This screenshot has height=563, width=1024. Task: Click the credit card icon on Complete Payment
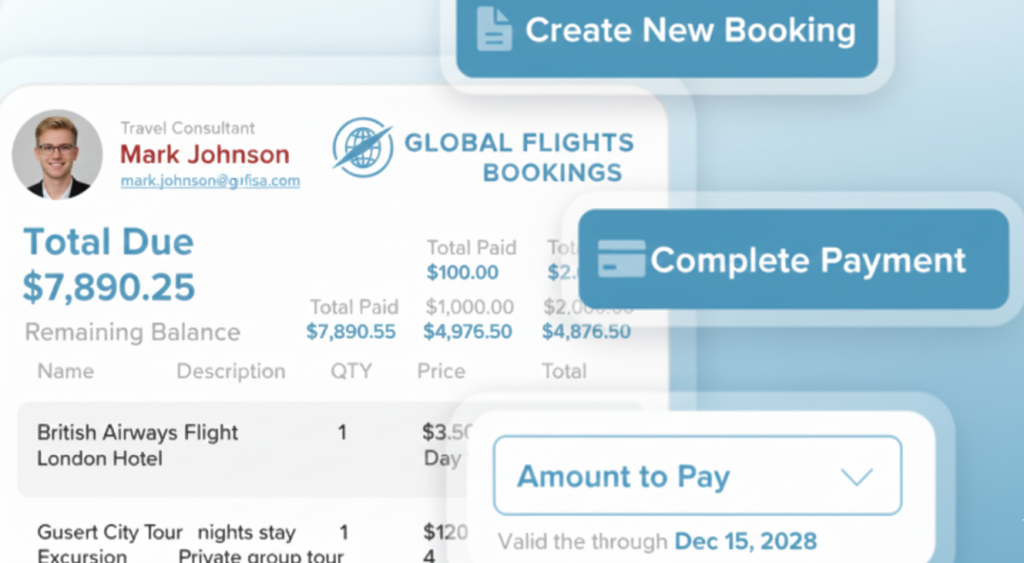click(x=621, y=259)
